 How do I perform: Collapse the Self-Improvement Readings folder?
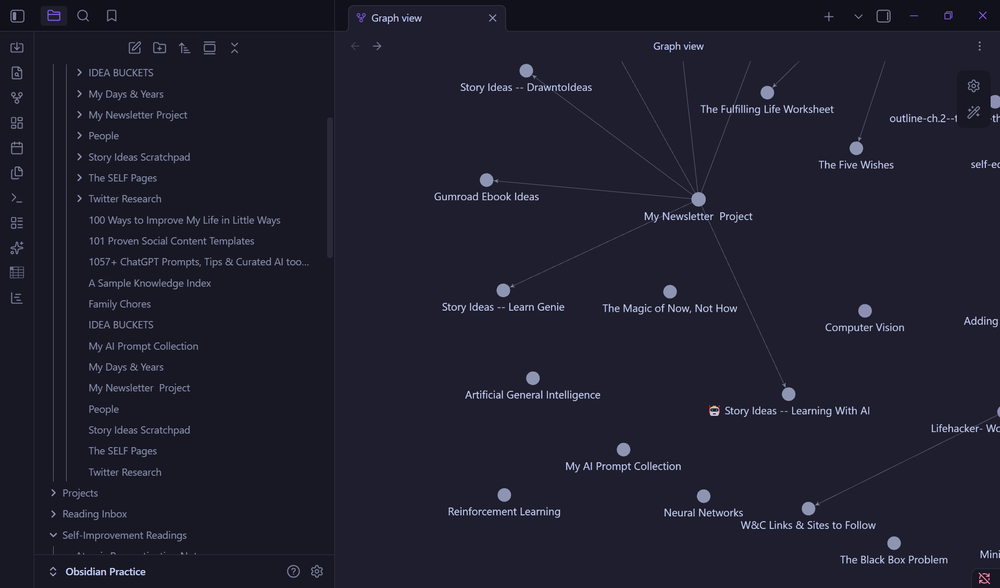click(53, 535)
